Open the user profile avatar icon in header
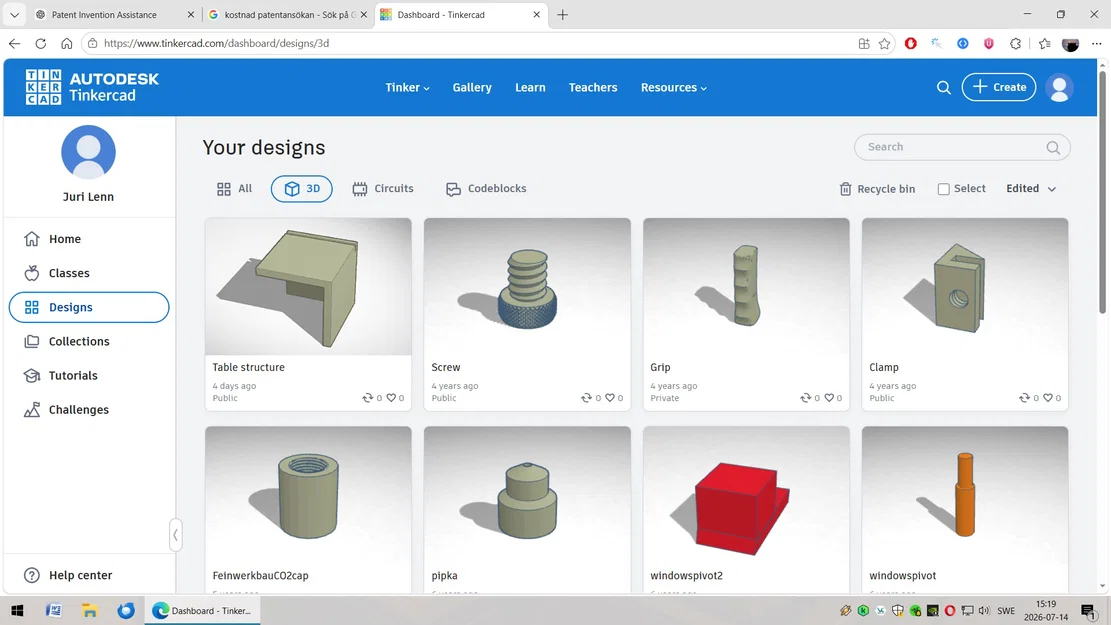The image size is (1111, 625). point(1059,88)
